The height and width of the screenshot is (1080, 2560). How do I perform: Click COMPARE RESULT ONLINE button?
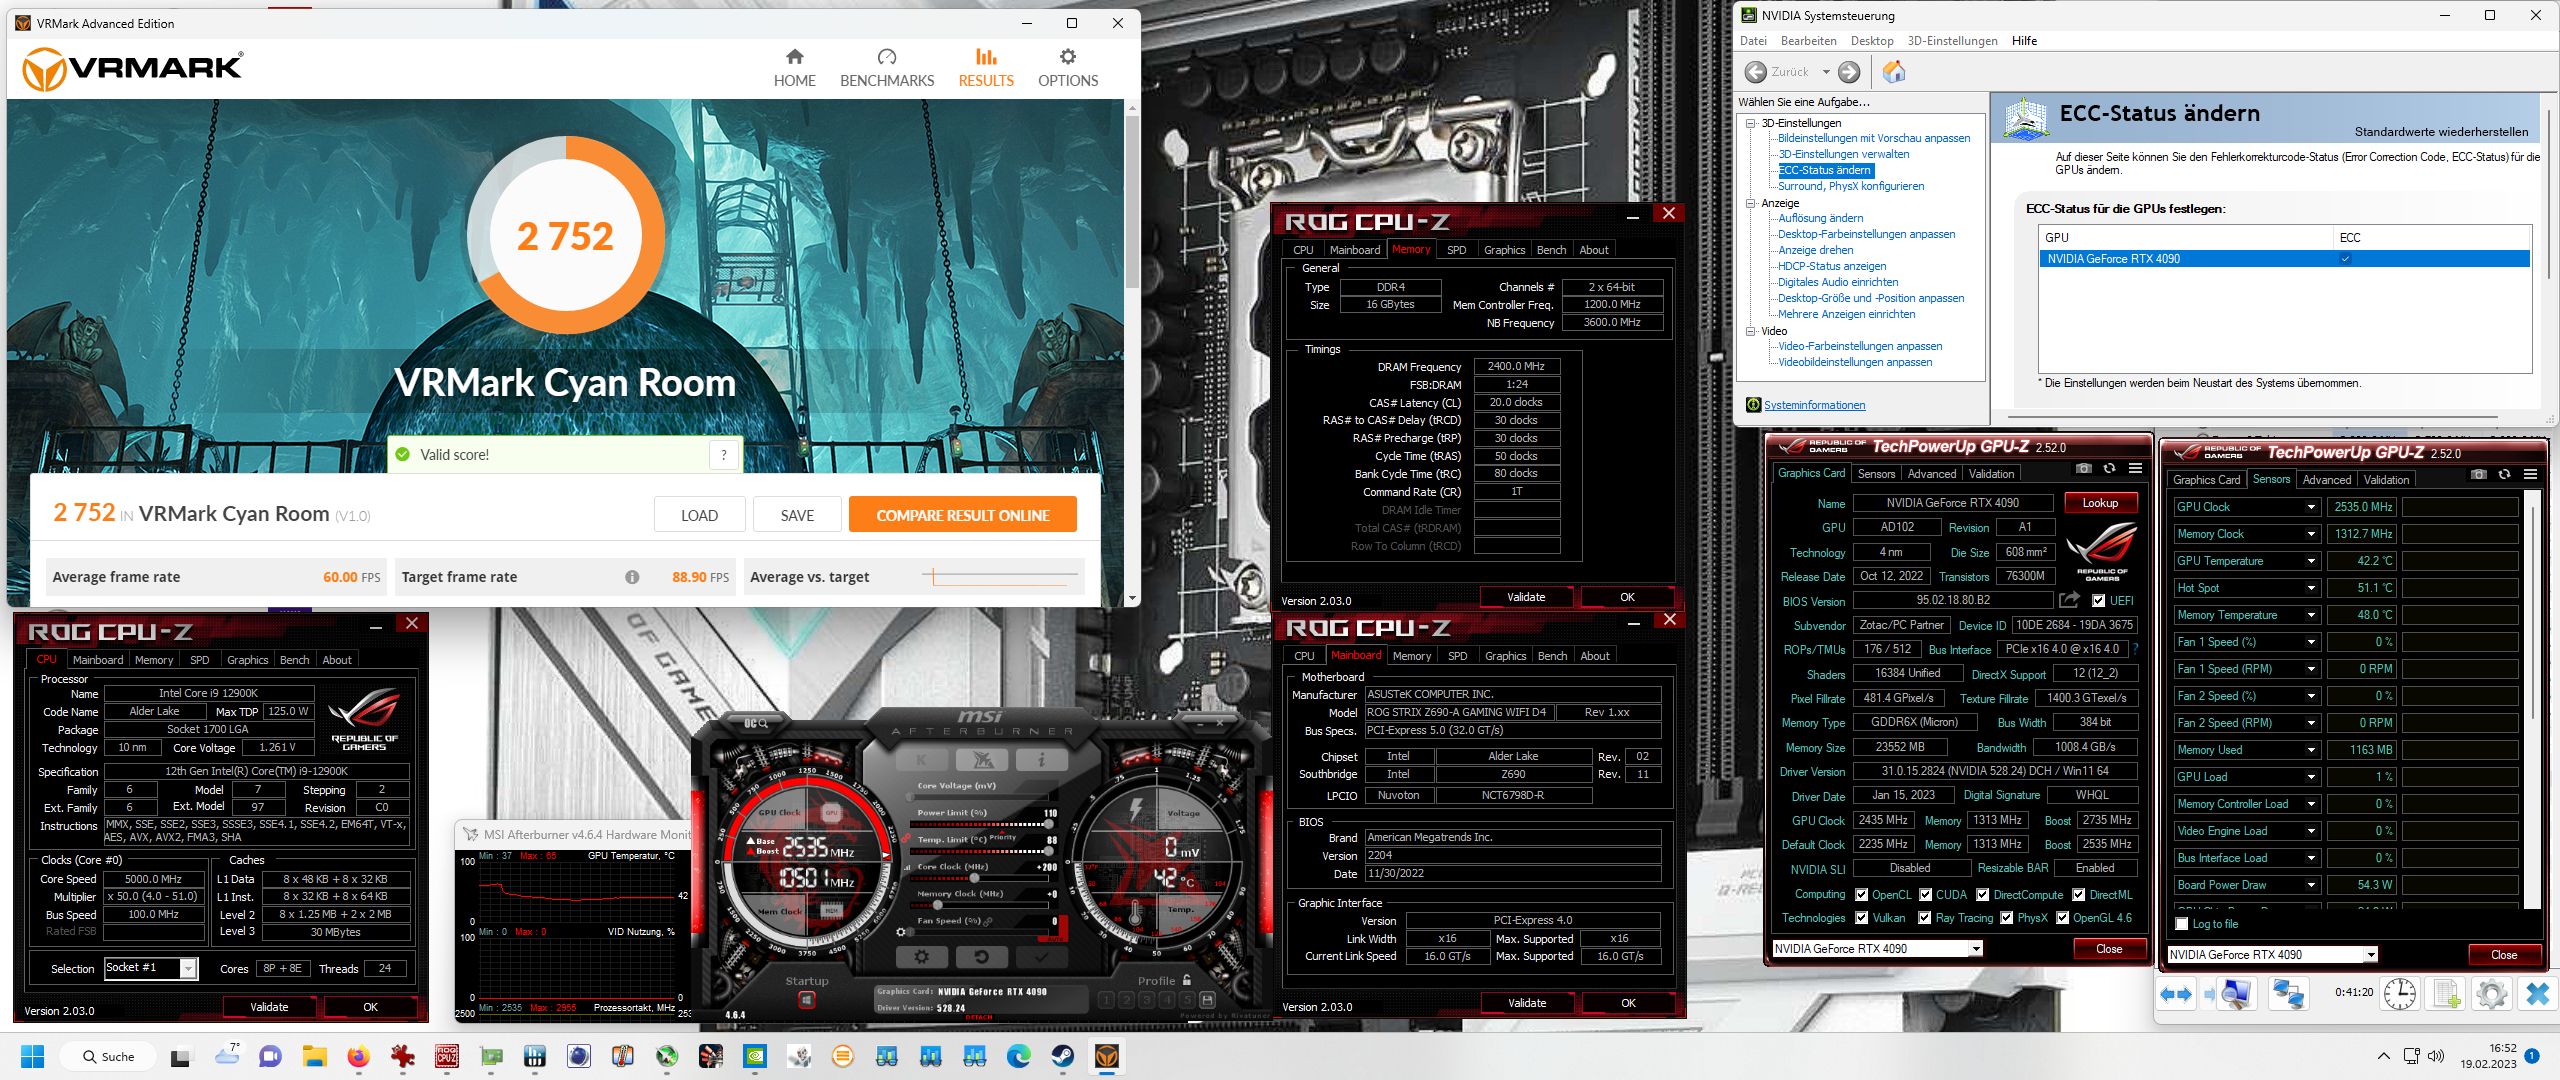pos(963,516)
